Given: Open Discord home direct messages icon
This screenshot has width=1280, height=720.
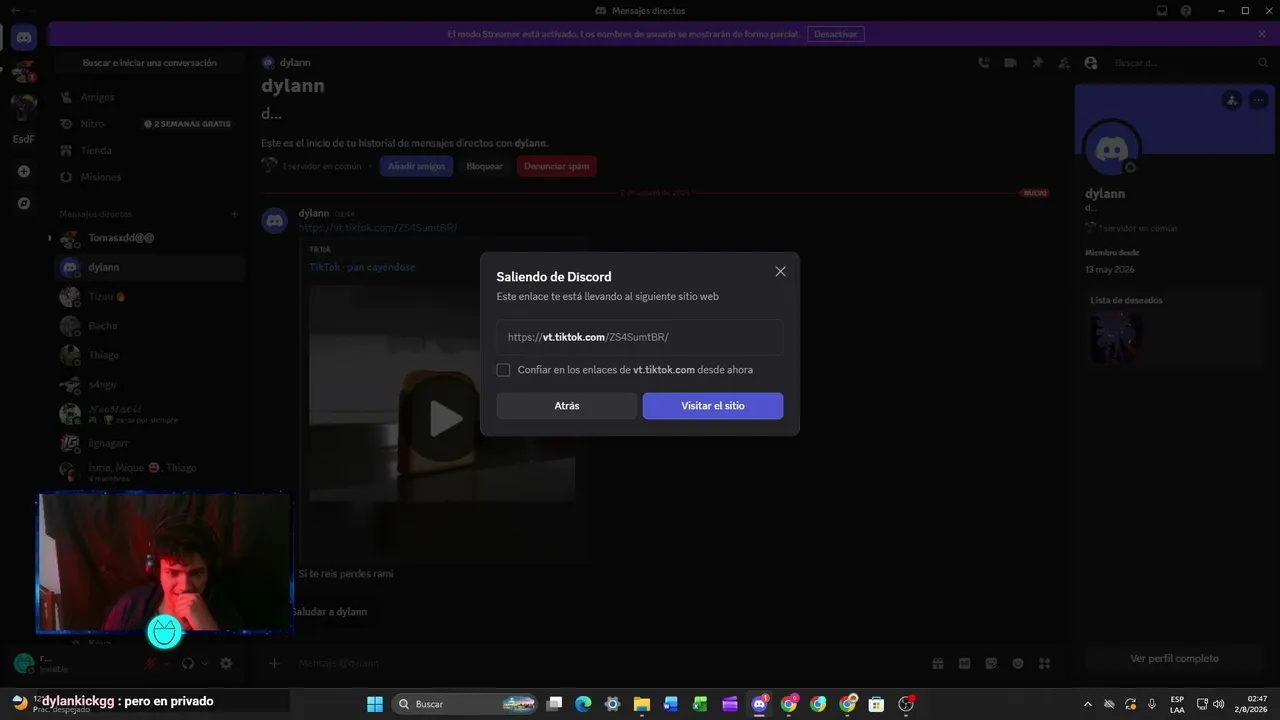Looking at the screenshot, I should point(24,38).
